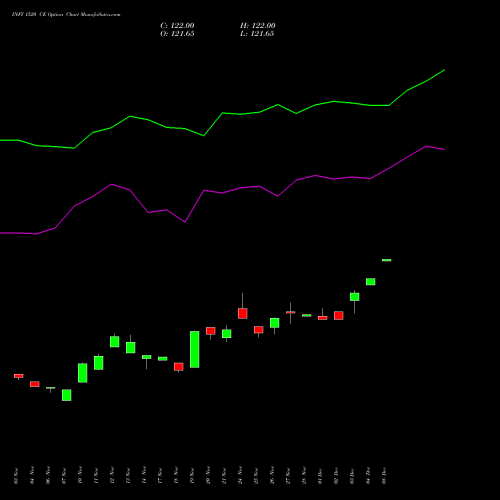Viewport: 500px width, 500px height.
Task: Select the '19 Nov' date label
Action: [x=192, y=476]
